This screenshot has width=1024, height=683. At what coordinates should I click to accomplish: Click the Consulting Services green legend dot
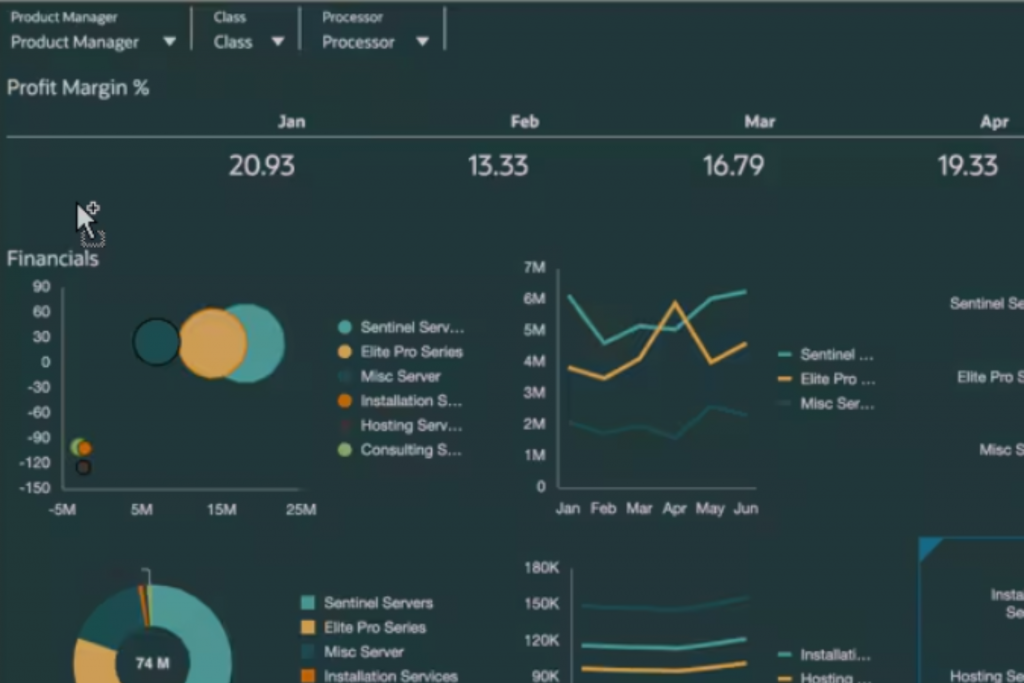[x=345, y=450]
